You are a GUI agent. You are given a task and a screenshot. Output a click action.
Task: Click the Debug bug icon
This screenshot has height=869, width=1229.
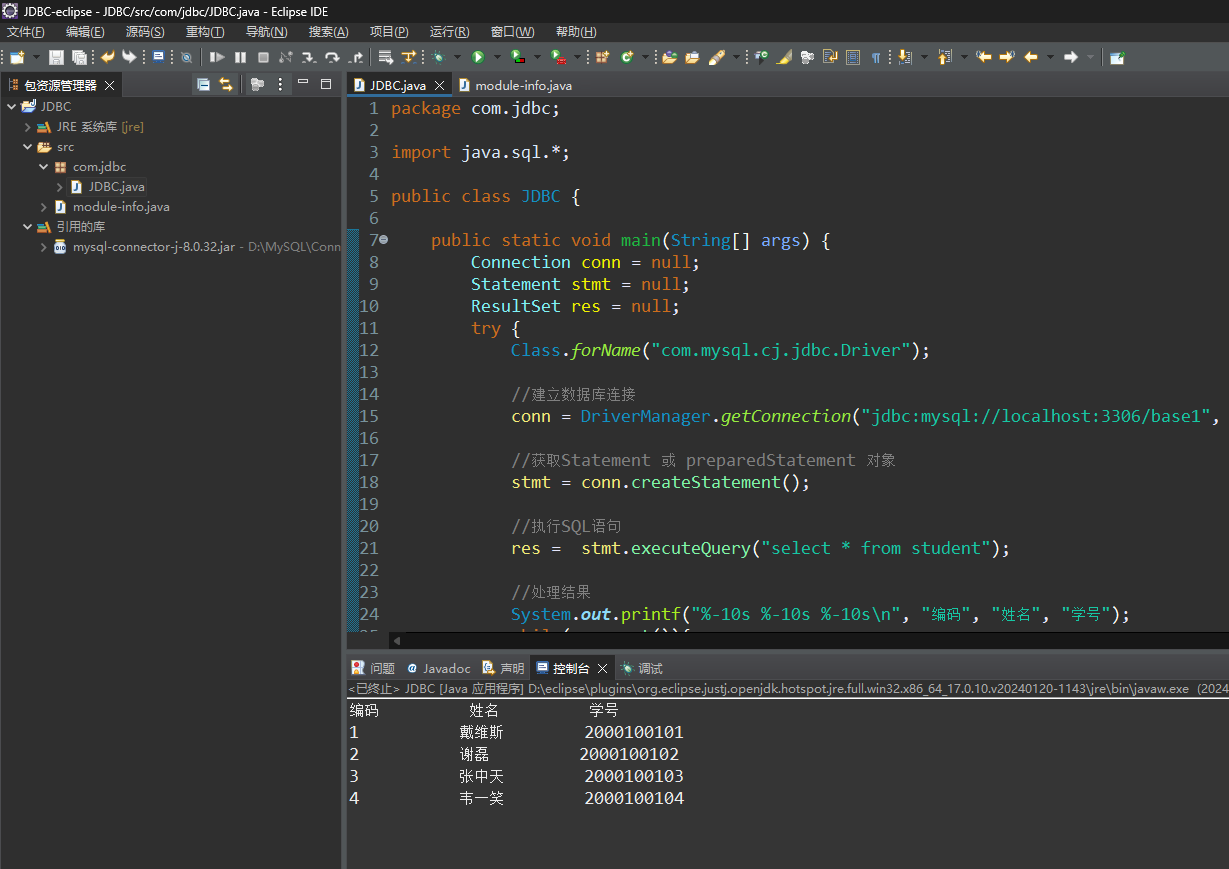tap(438, 57)
